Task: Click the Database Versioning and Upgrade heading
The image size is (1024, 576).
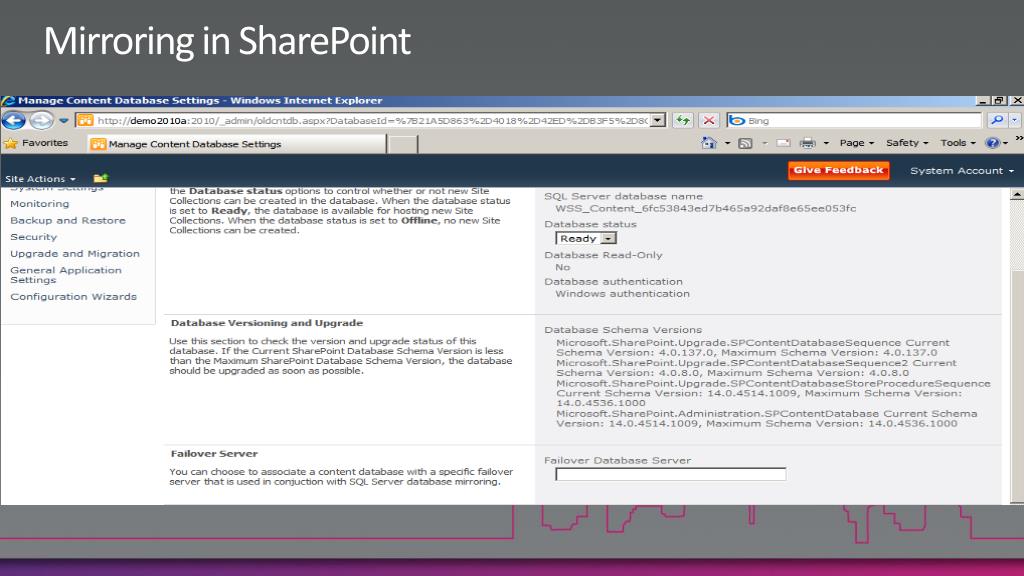Action: pyautogui.click(x=266, y=323)
